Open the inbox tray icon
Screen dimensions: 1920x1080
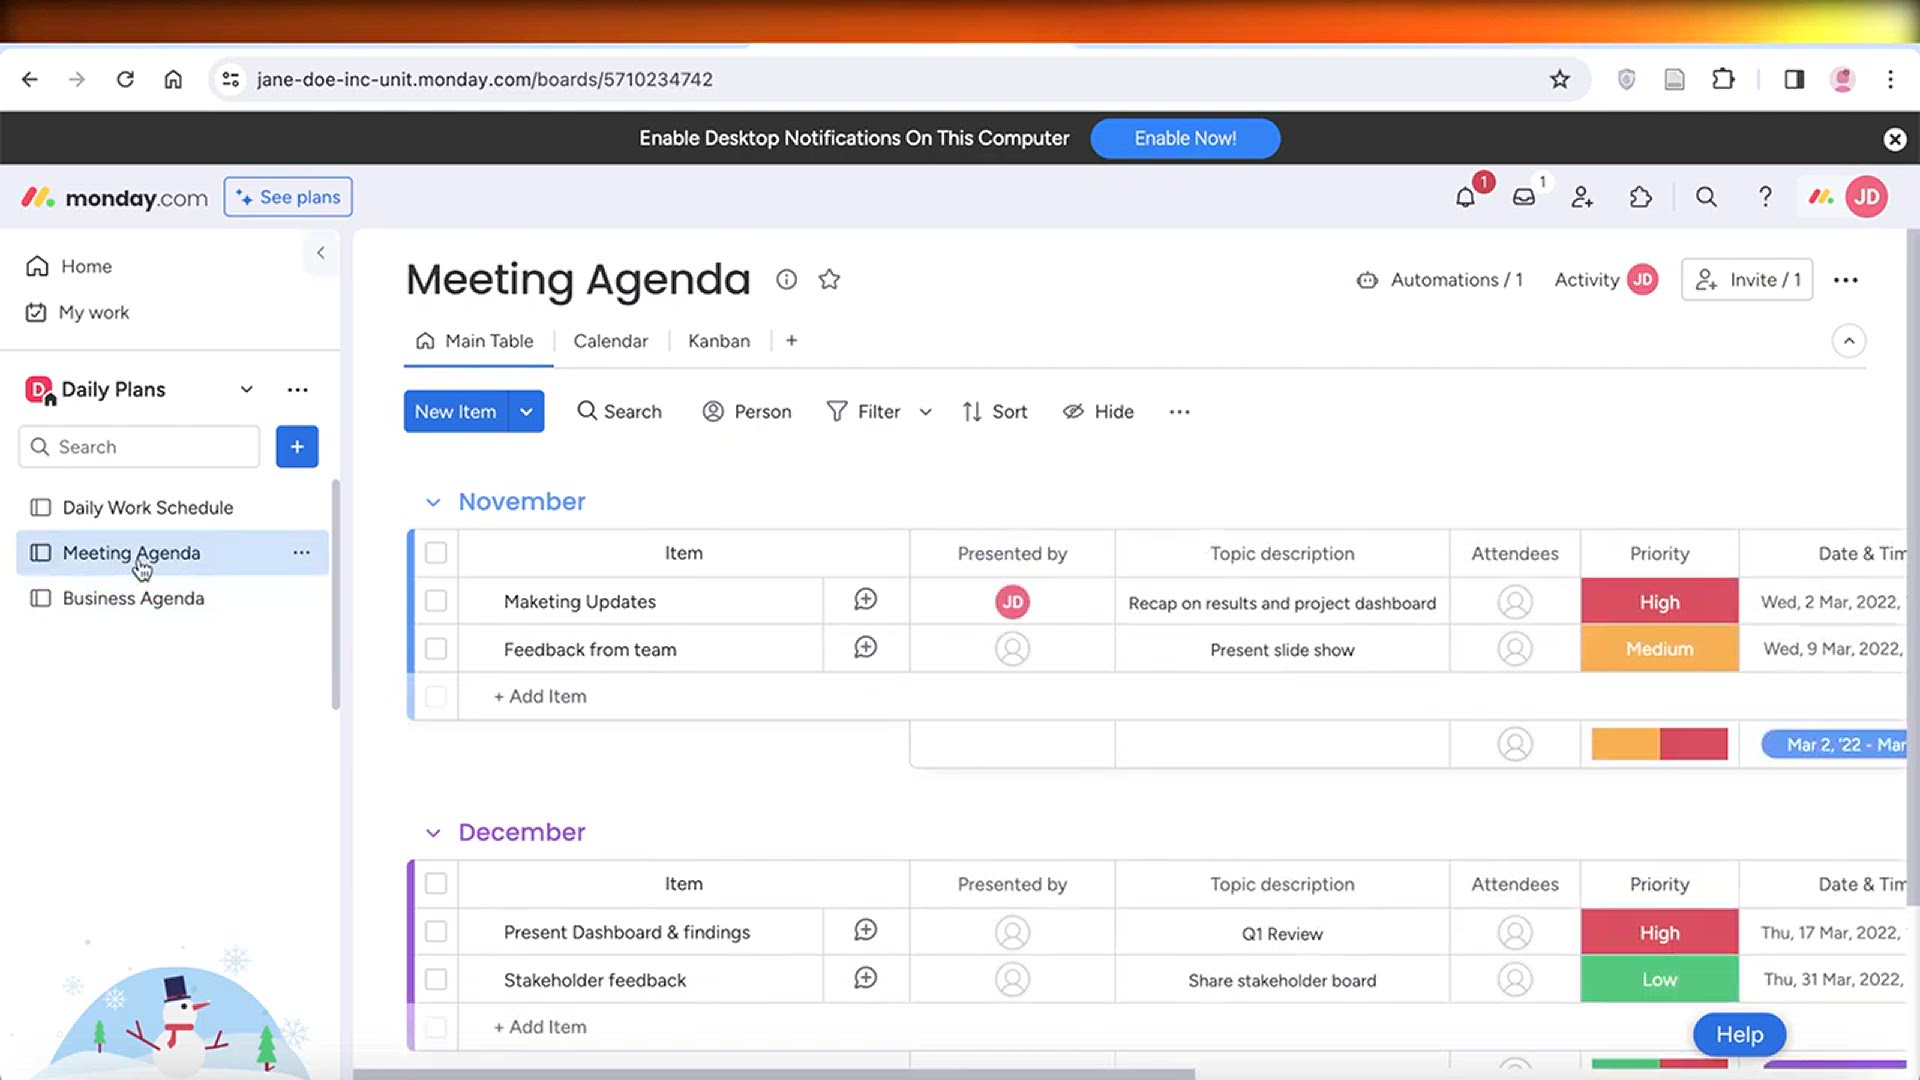tap(1523, 197)
